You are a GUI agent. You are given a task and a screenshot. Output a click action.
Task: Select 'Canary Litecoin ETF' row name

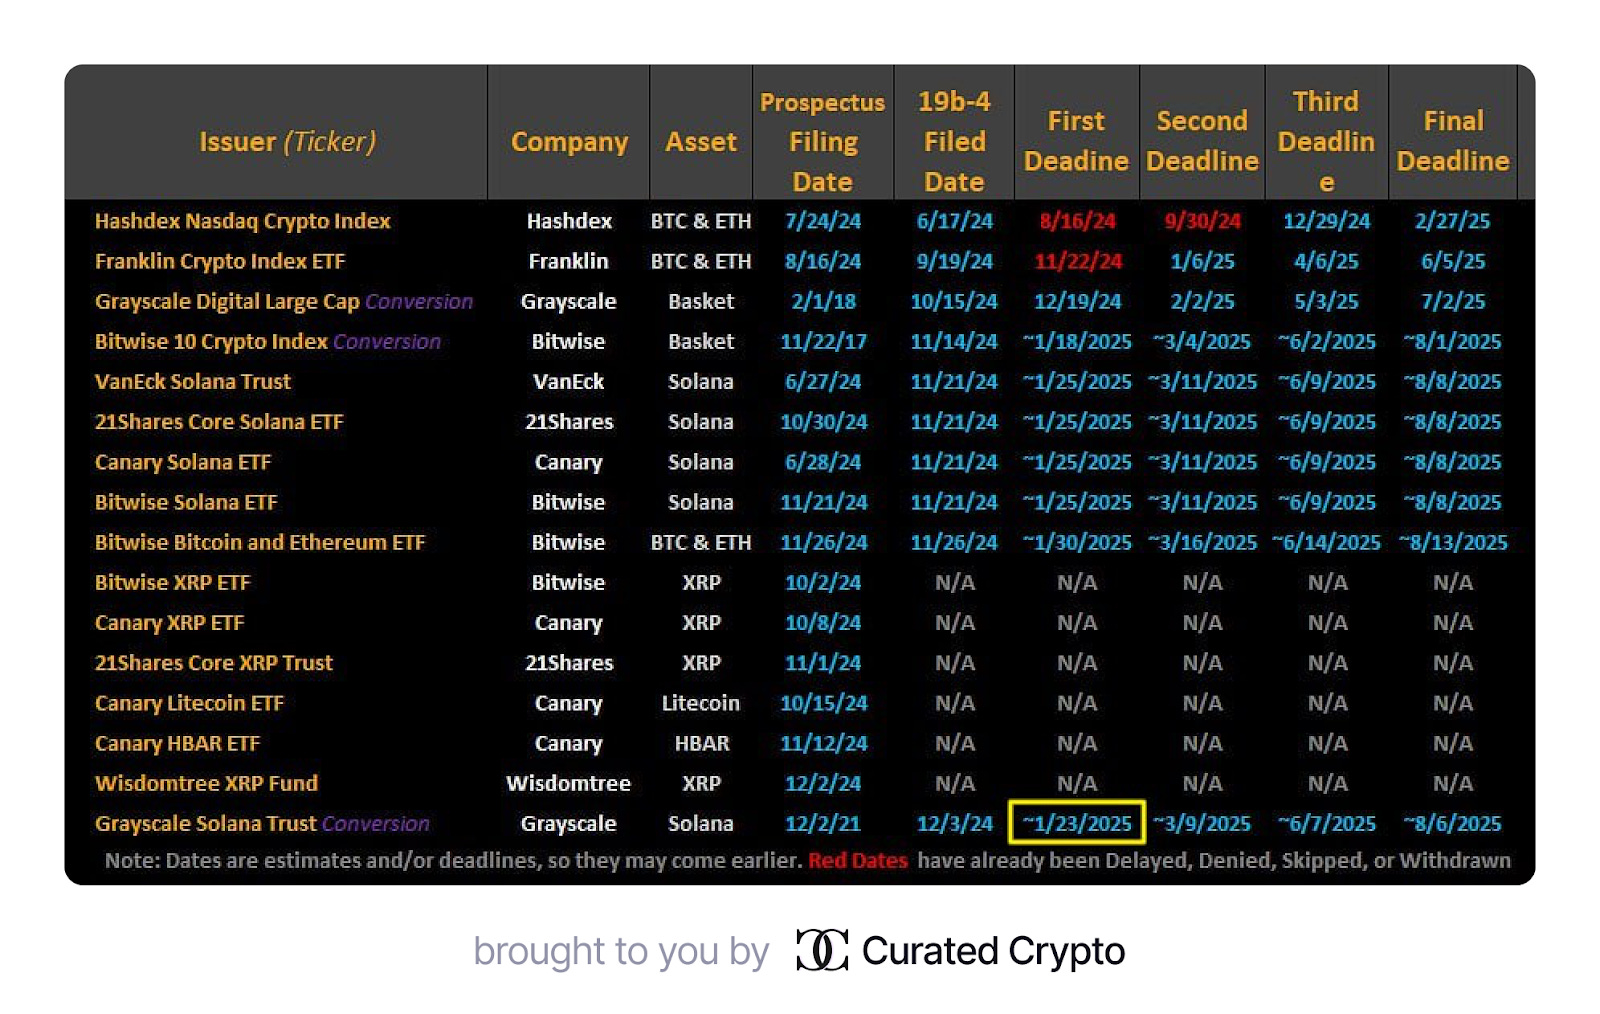point(189,703)
